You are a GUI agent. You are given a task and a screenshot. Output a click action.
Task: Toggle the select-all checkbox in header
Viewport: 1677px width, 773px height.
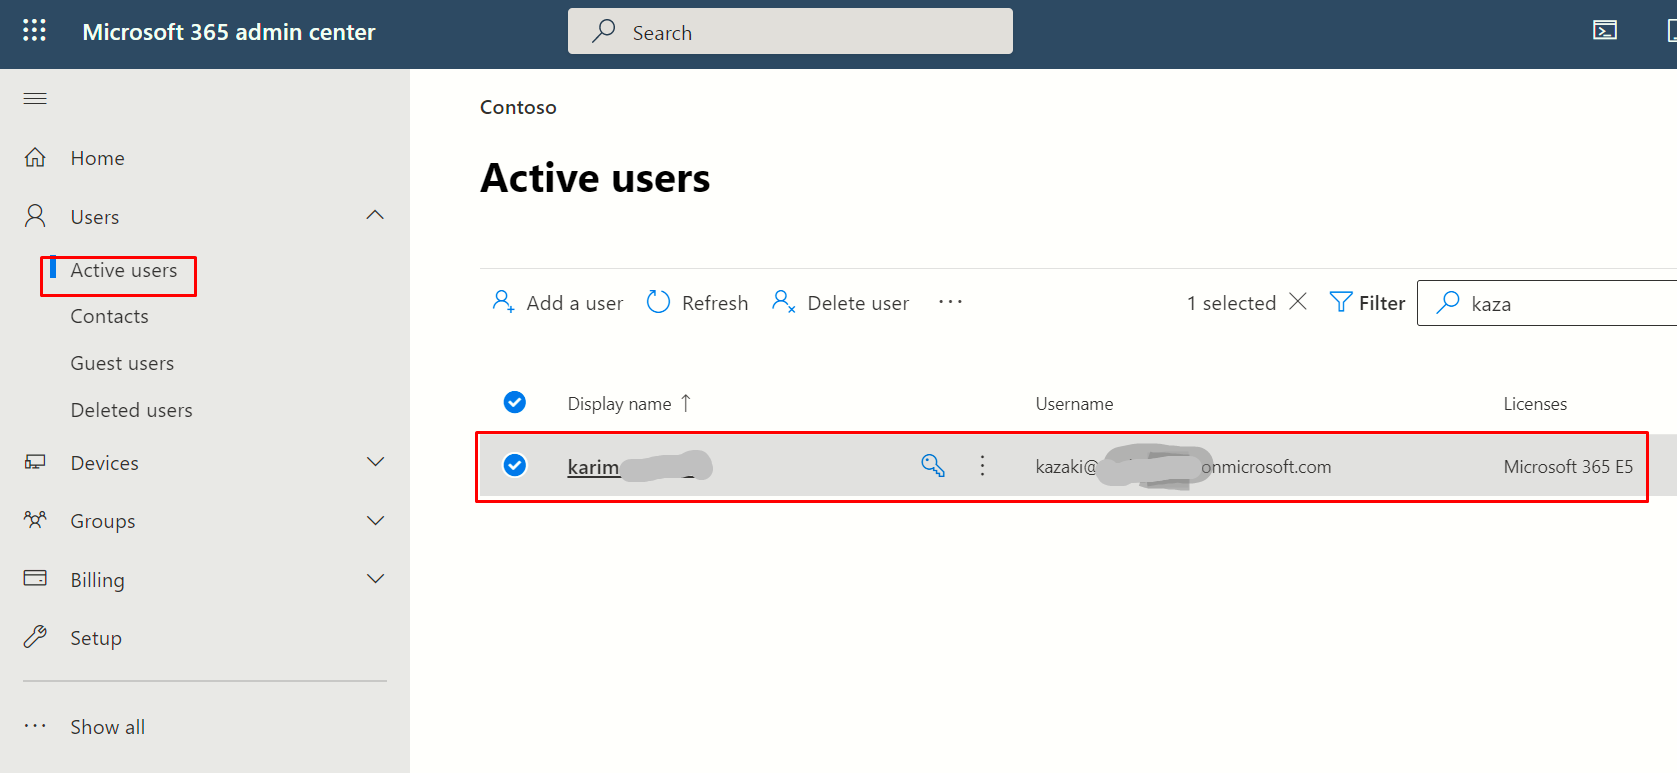click(x=515, y=402)
